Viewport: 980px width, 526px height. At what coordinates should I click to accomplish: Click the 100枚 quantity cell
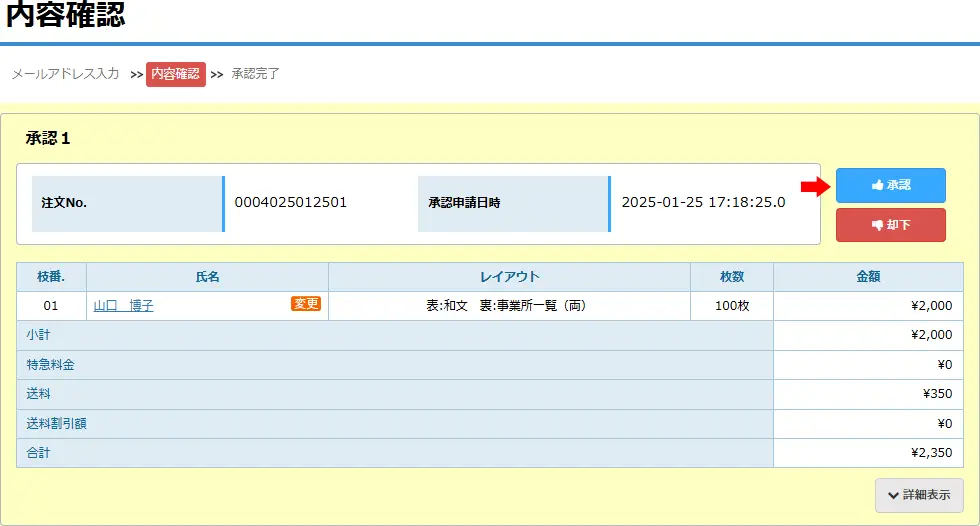click(x=731, y=306)
